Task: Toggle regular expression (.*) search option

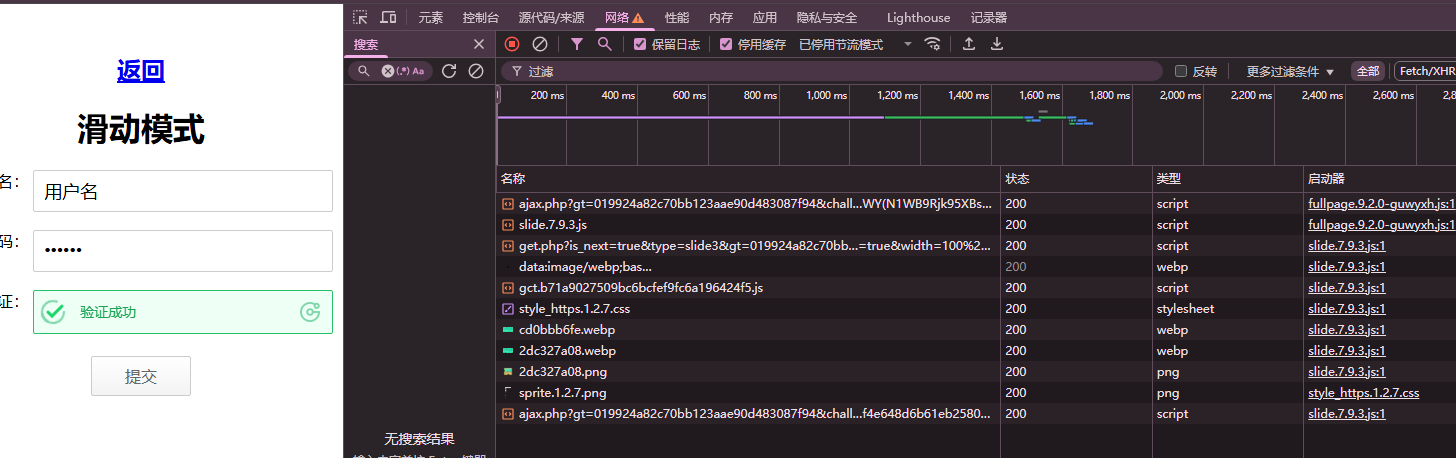Action: [x=403, y=71]
